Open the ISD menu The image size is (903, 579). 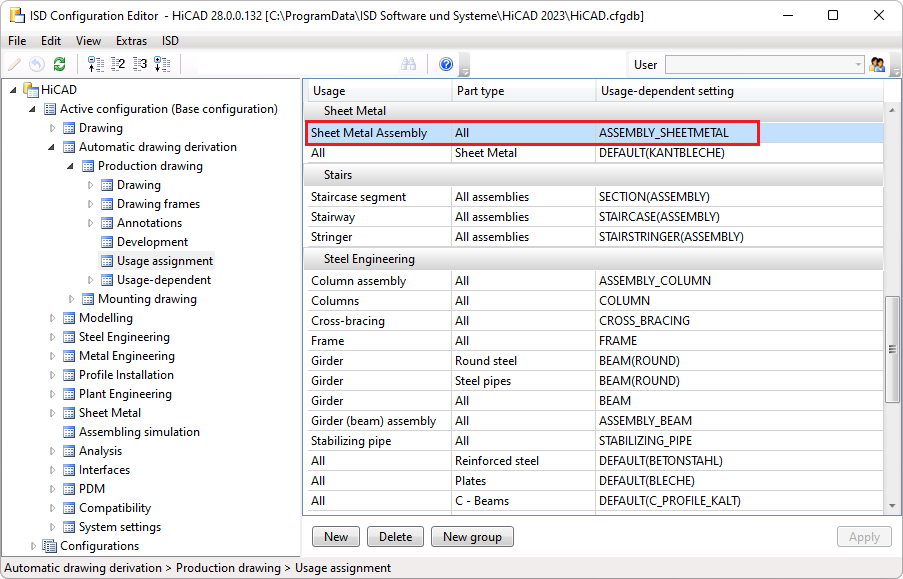click(x=170, y=41)
